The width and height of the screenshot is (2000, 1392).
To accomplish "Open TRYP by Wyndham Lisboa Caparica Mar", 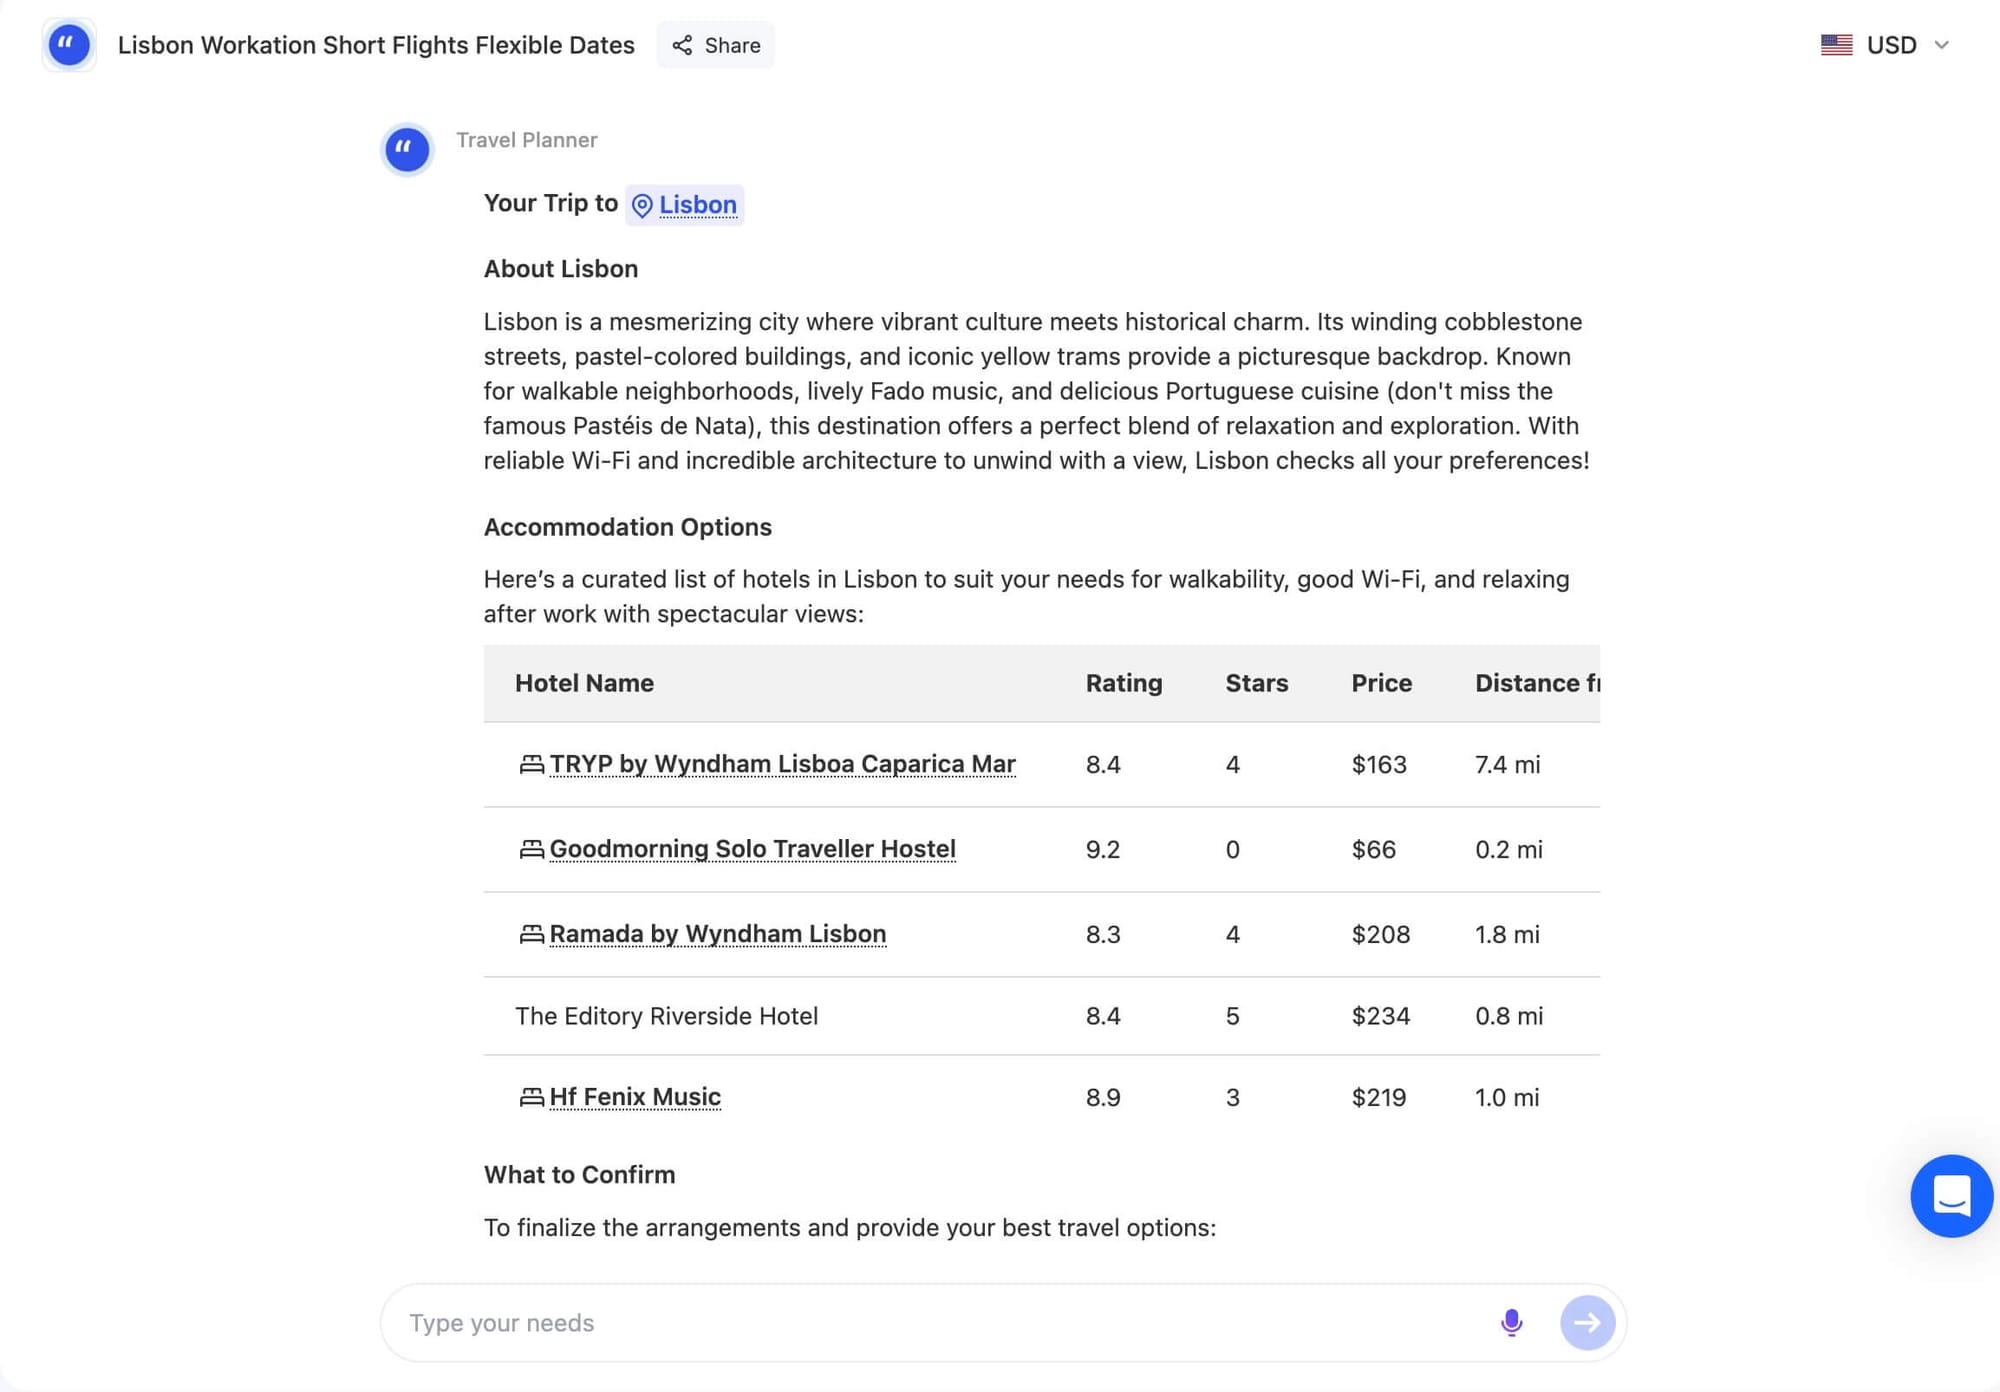I will click(x=782, y=764).
